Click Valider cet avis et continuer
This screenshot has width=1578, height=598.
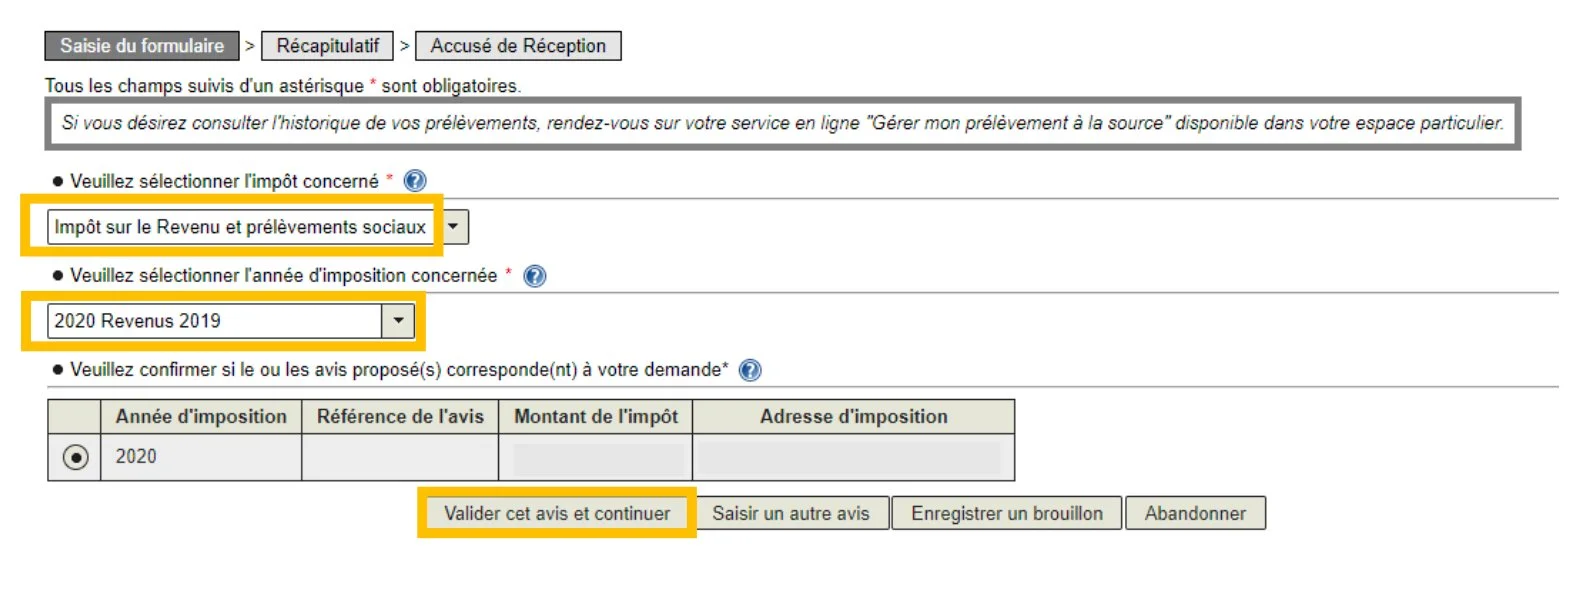[555, 512]
